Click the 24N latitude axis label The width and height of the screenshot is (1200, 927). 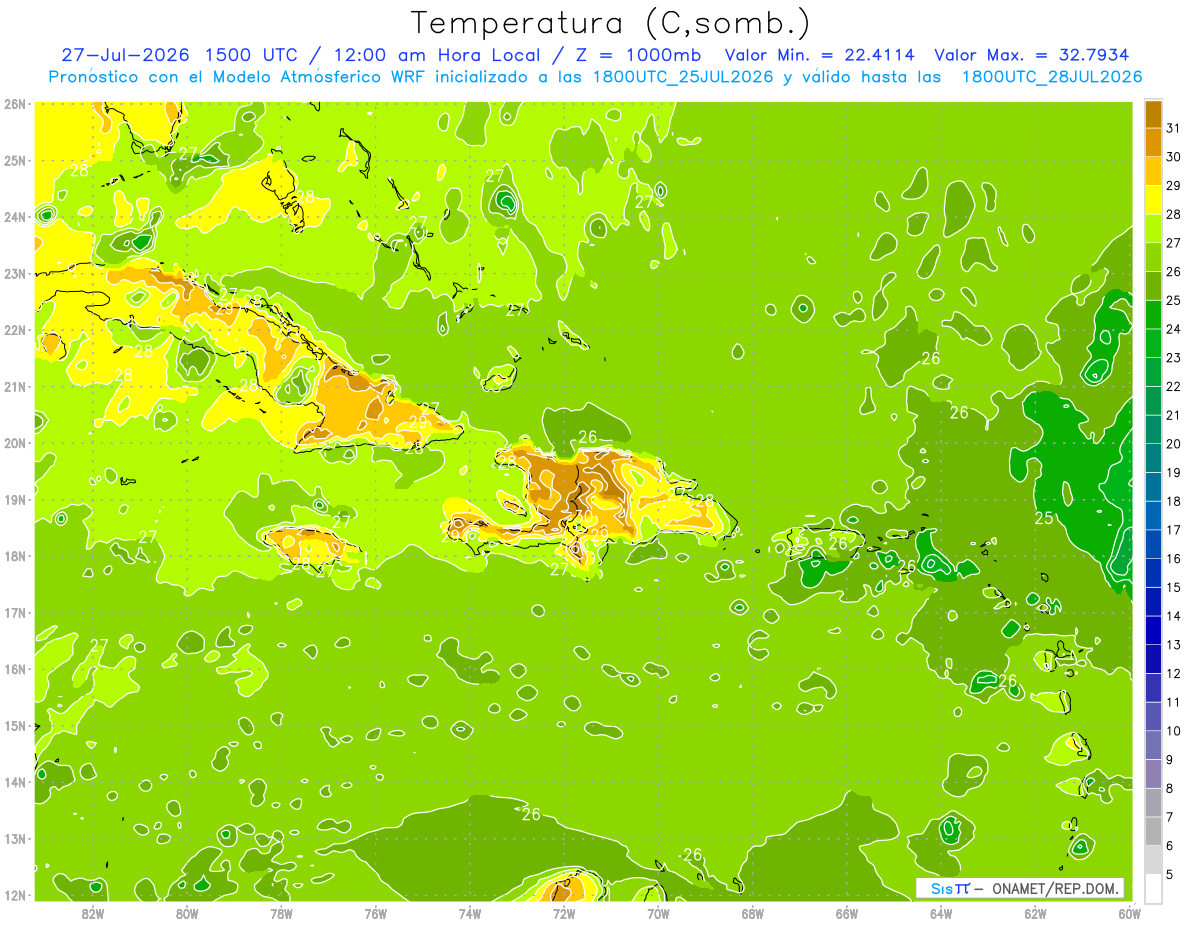click(15, 217)
